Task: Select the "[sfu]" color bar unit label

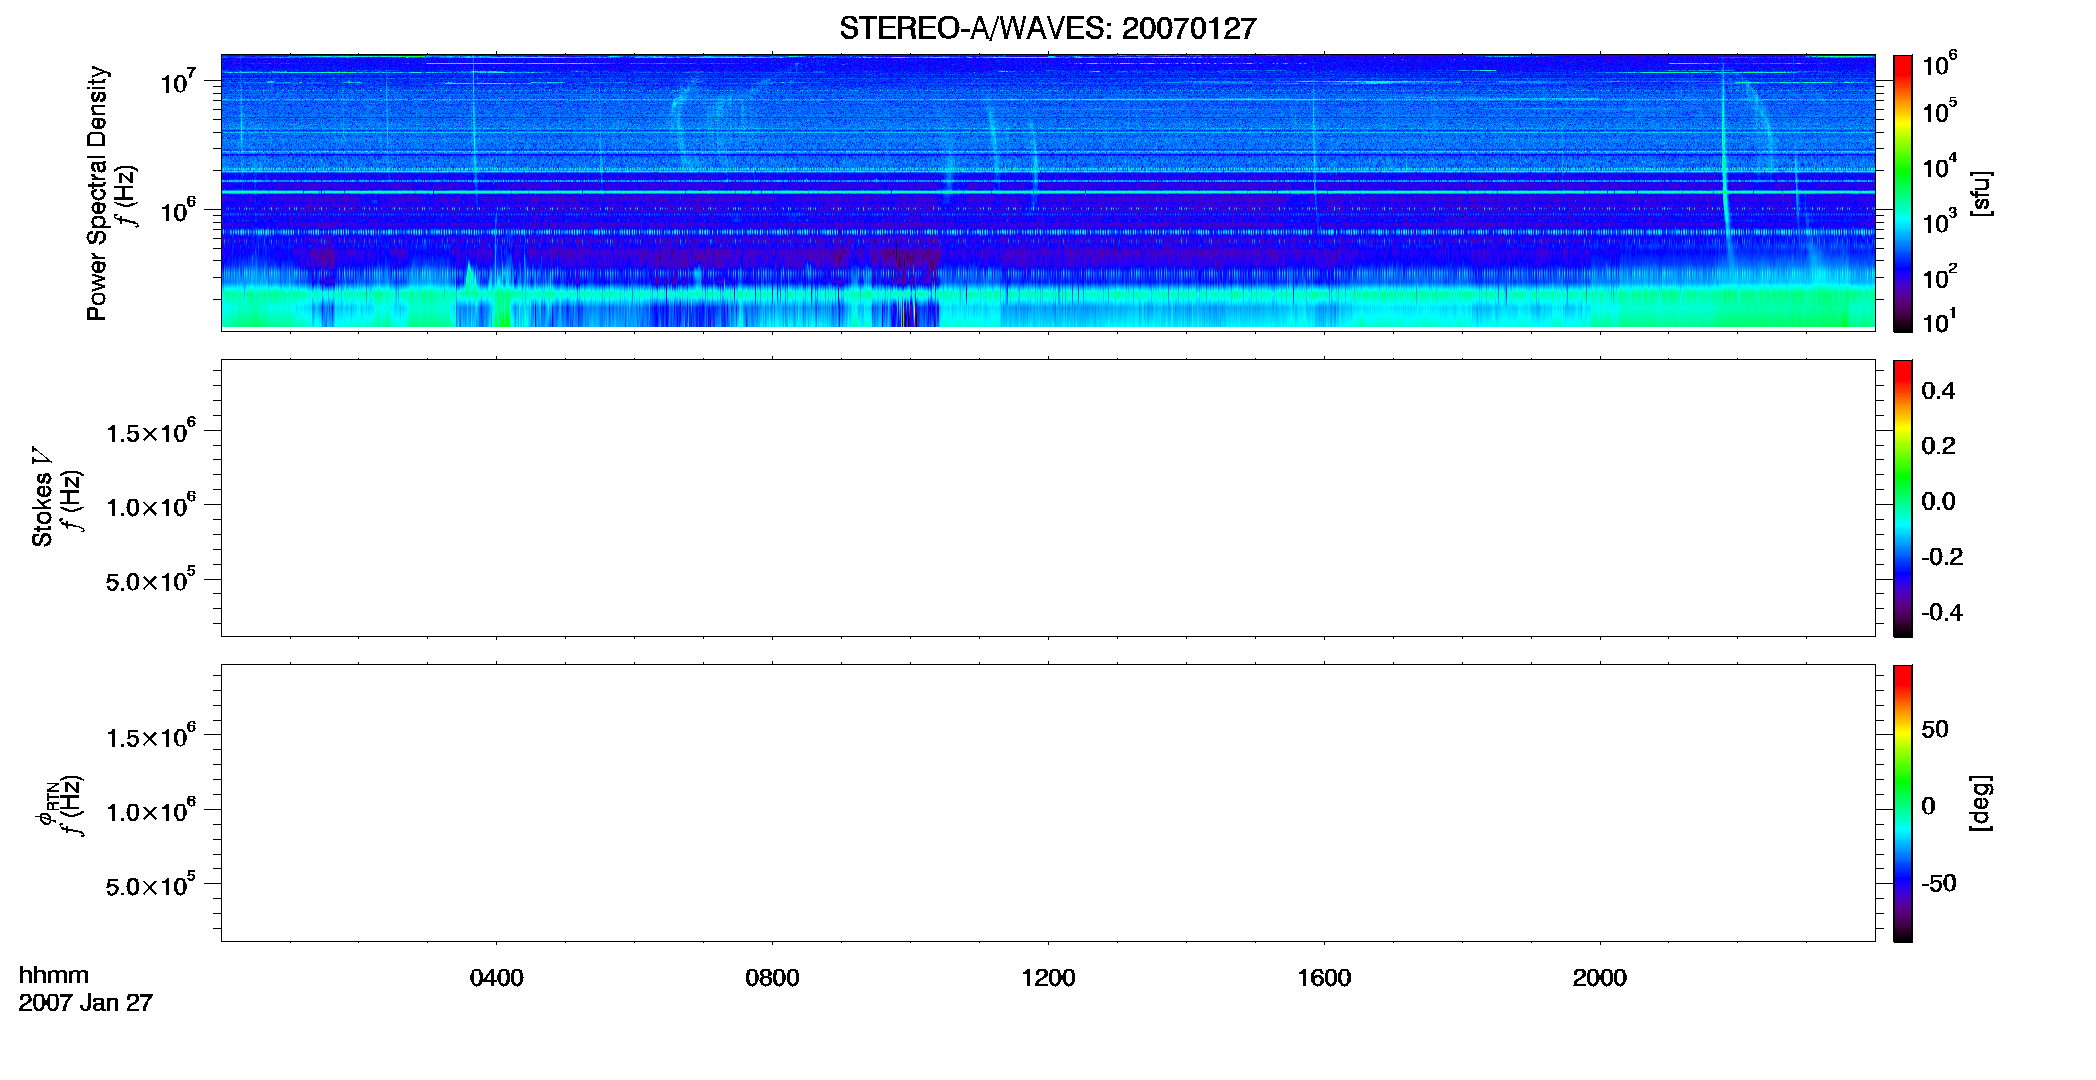Action: click(x=1980, y=193)
